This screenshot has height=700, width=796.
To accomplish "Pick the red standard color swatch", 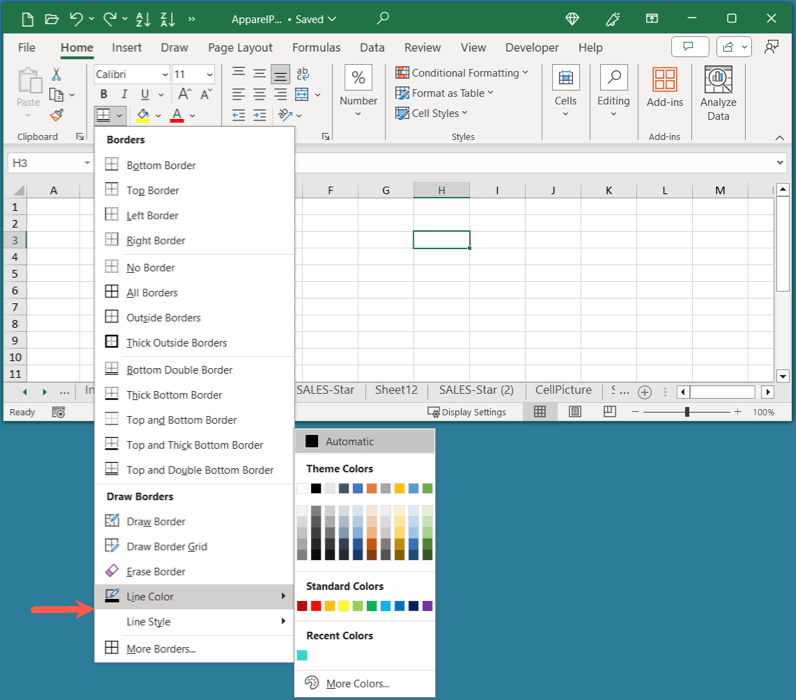I will [316, 606].
